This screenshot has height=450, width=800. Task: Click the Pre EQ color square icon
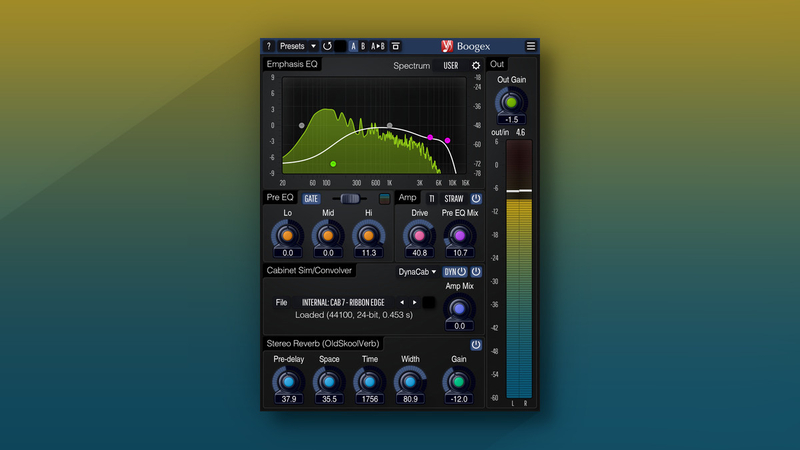click(x=384, y=198)
